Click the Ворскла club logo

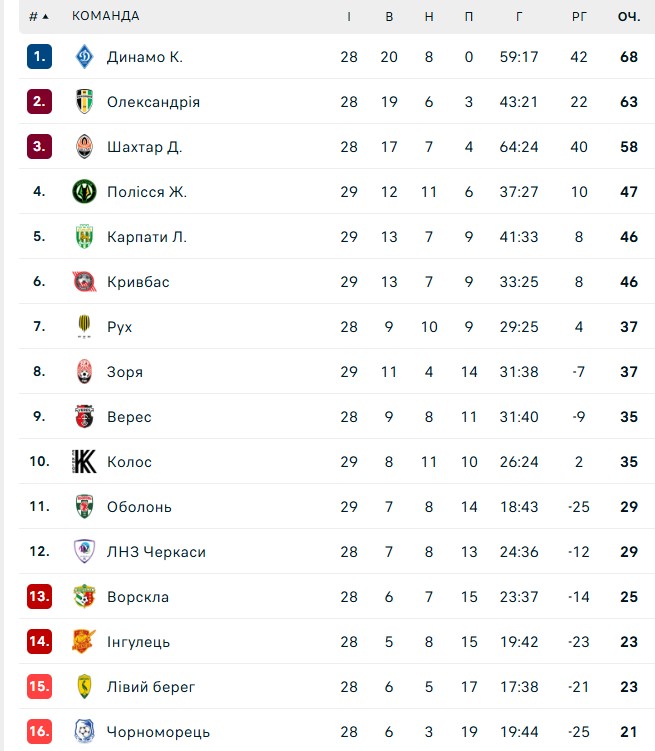(85, 597)
